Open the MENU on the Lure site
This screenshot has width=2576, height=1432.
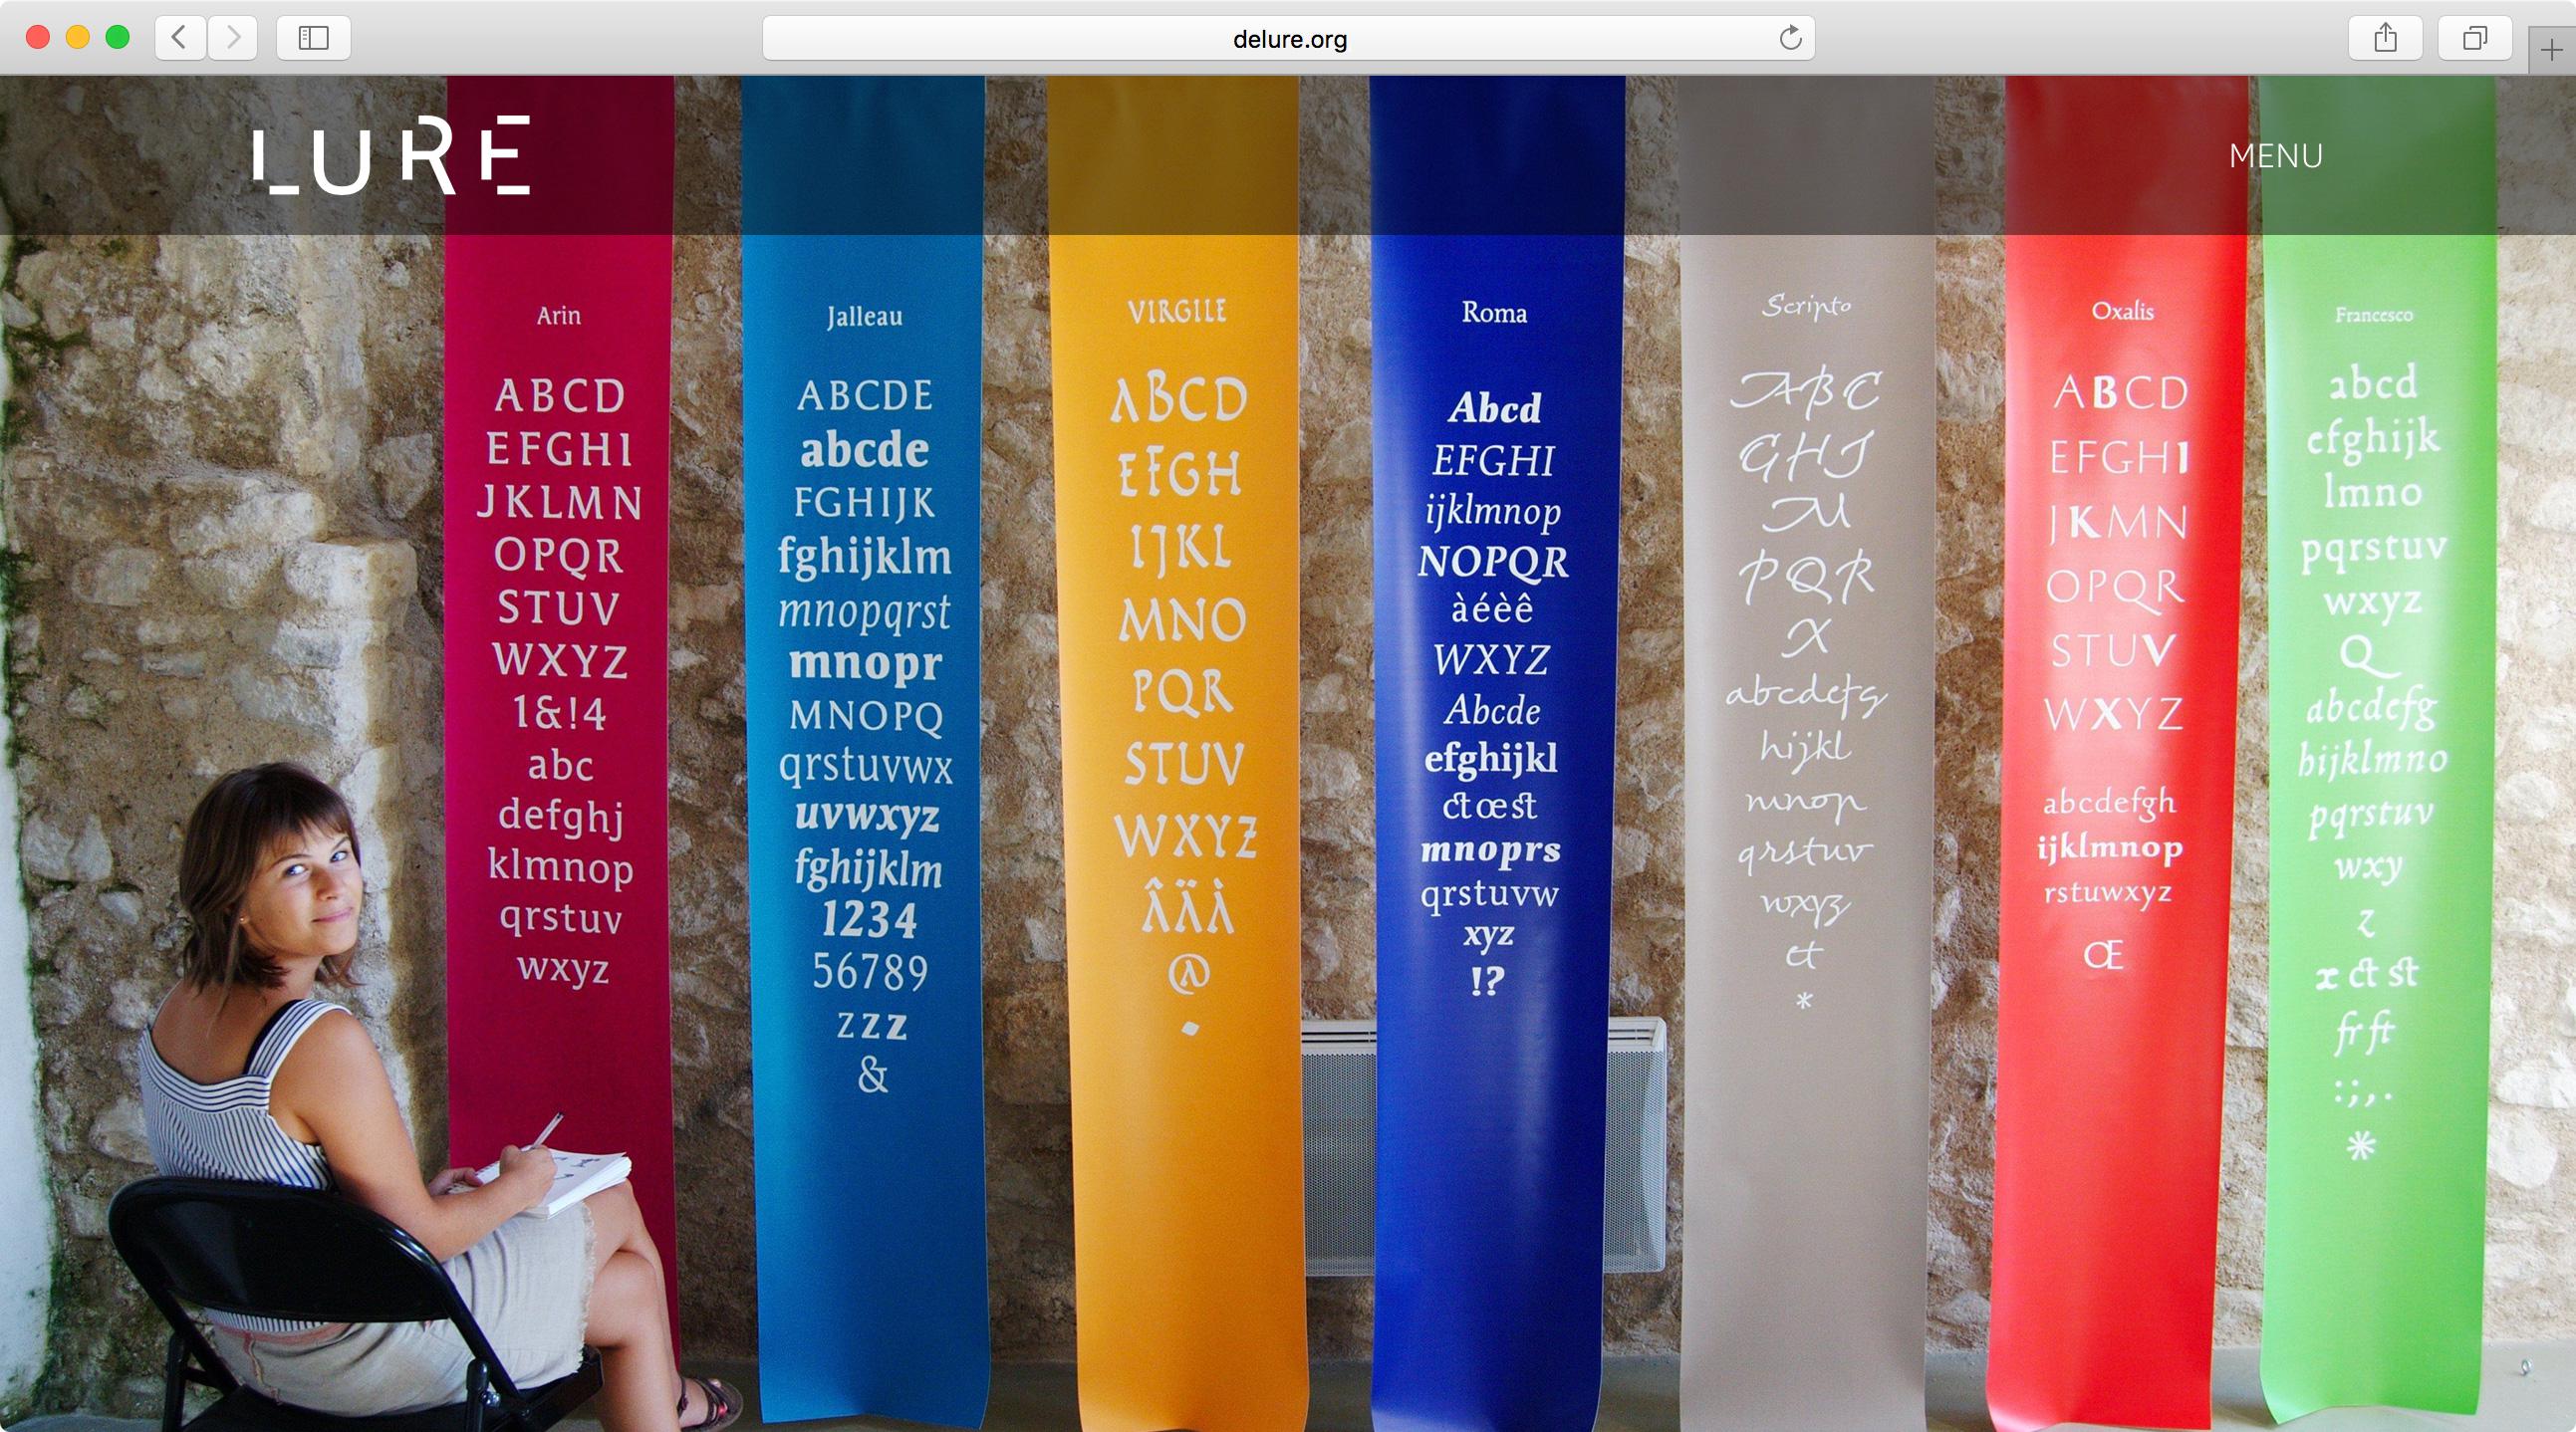click(2275, 156)
